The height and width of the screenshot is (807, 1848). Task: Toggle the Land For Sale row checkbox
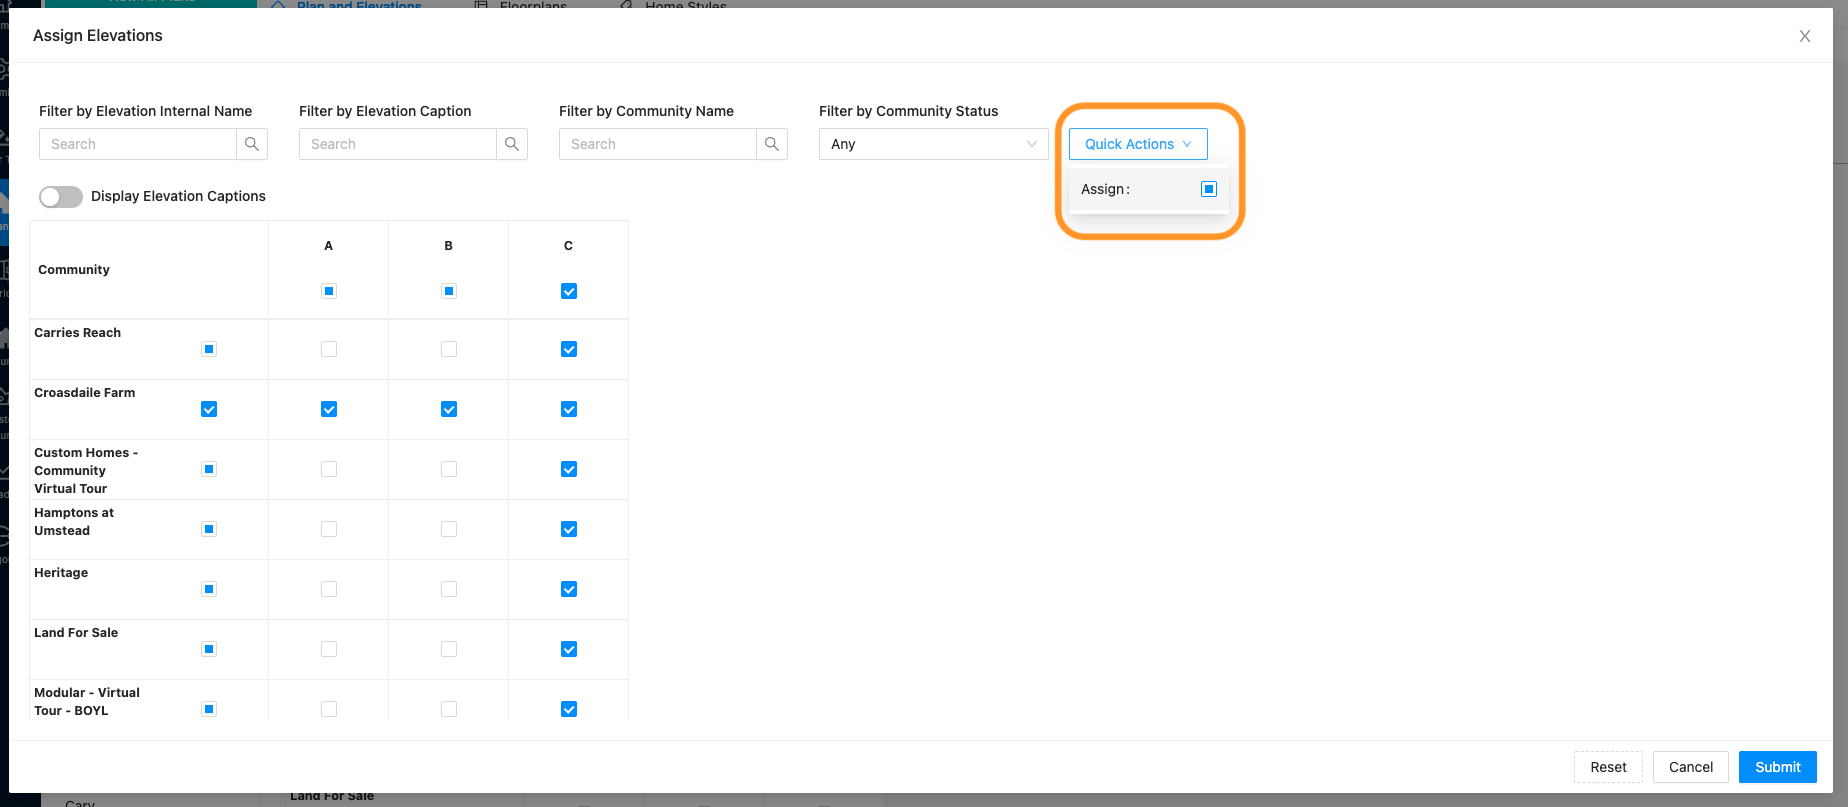209,649
